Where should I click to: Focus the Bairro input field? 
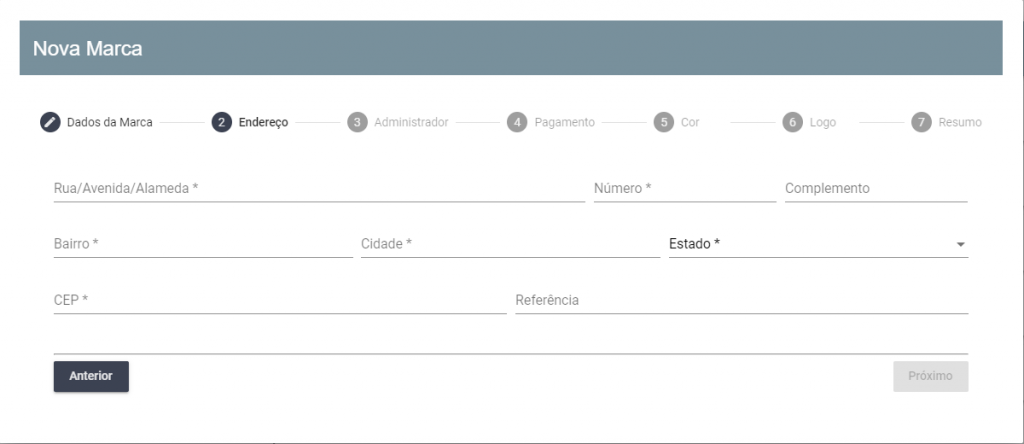(203, 244)
